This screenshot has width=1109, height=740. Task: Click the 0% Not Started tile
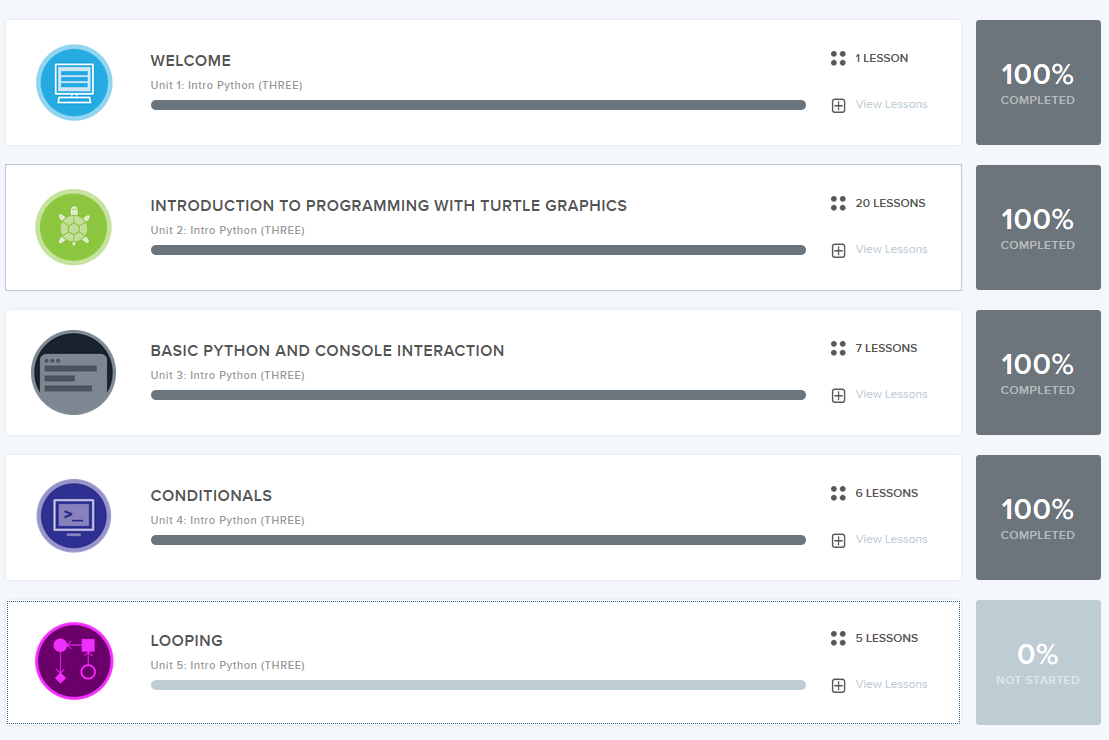click(x=1038, y=662)
